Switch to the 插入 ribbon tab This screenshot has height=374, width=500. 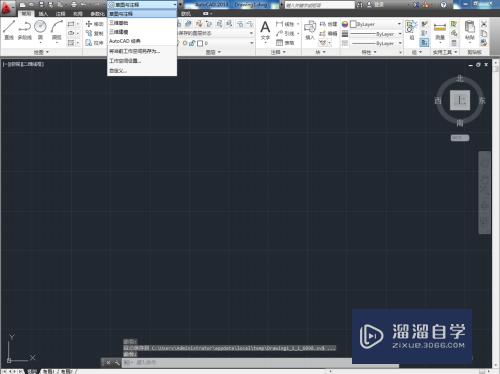pyautogui.click(x=43, y=14)
